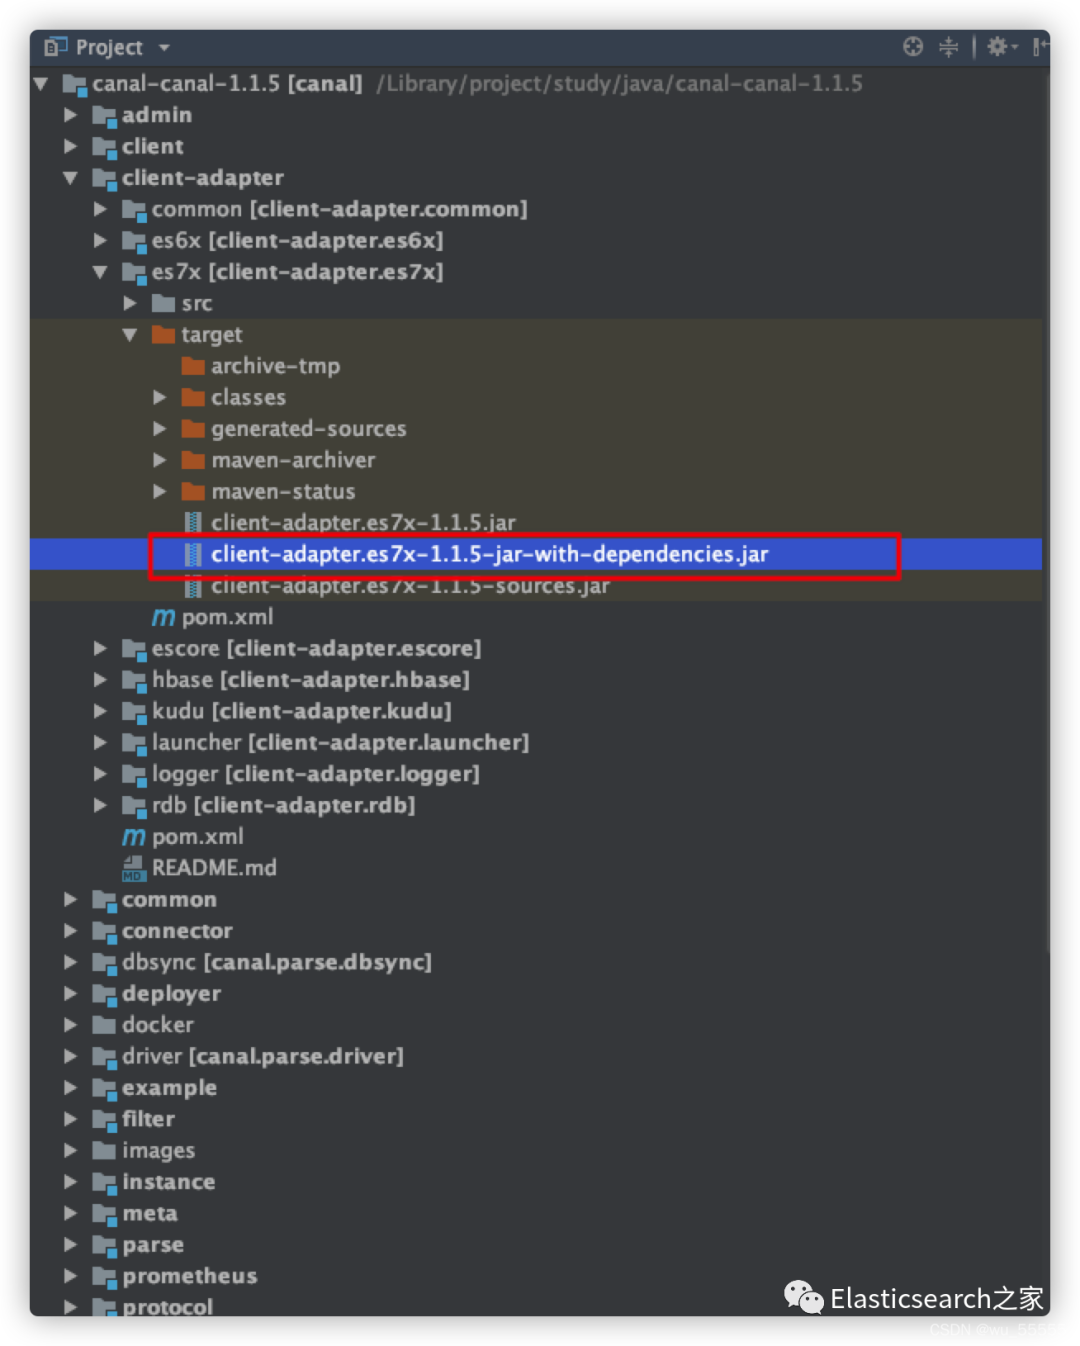This screenshot has width=1080, height=1346.
Task: Collapse the client-adapter folder
Action: 70,178
